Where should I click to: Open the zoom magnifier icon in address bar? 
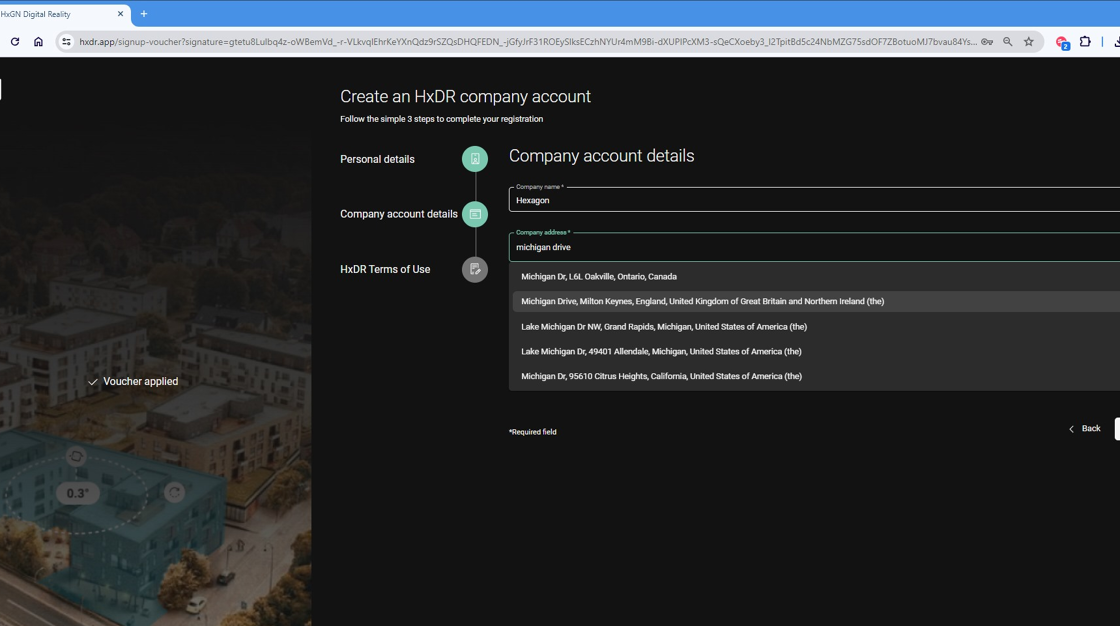(x=1008, y=41)
